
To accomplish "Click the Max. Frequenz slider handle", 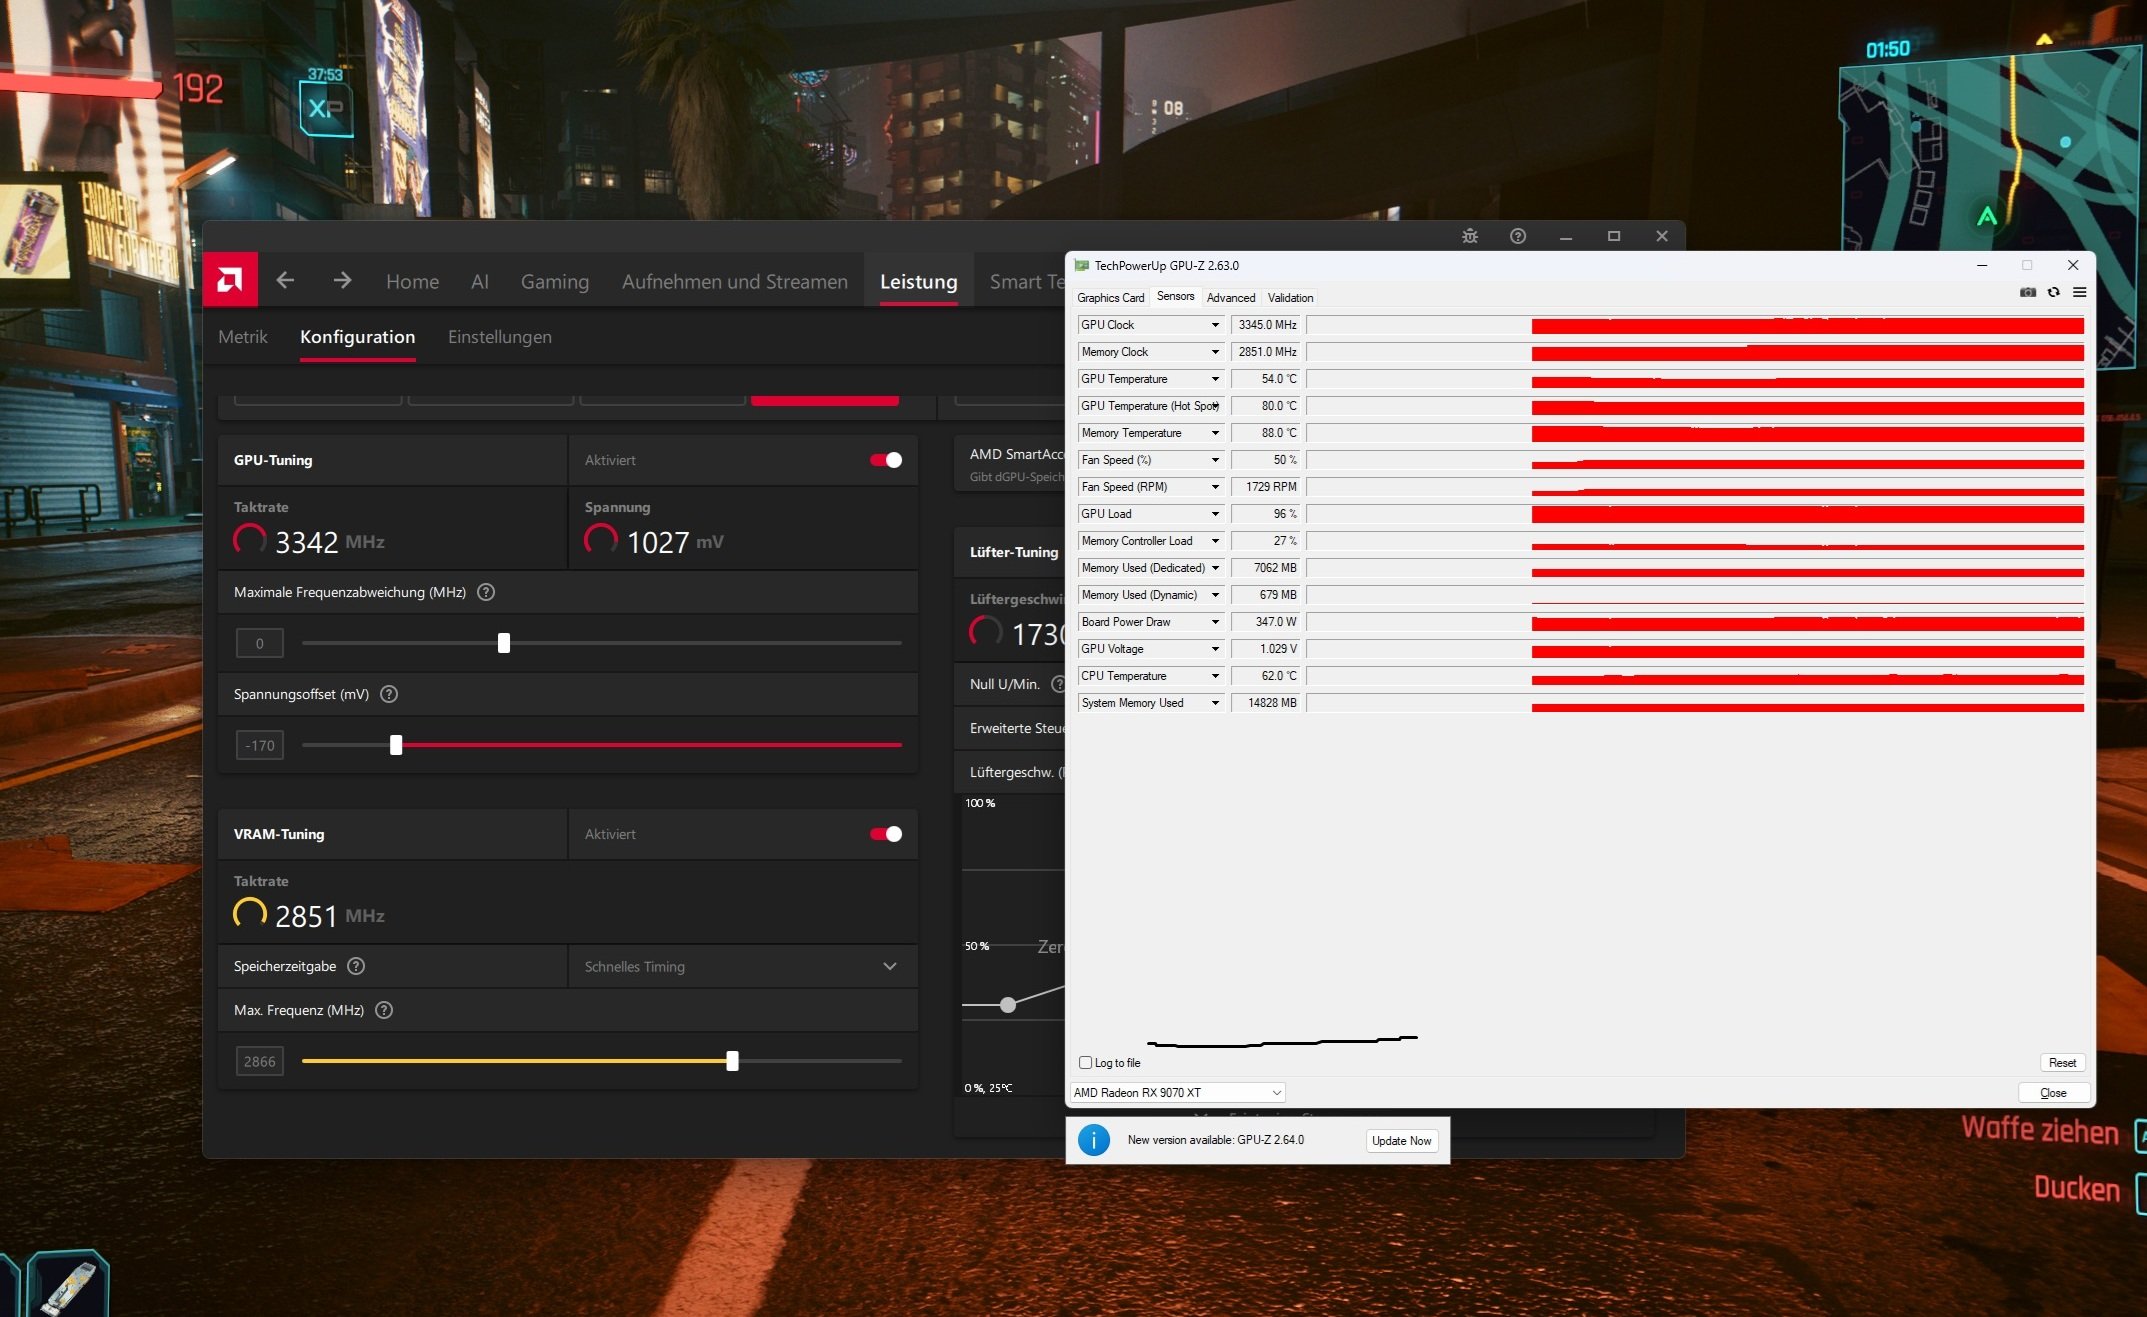I will click(732, 1061).
